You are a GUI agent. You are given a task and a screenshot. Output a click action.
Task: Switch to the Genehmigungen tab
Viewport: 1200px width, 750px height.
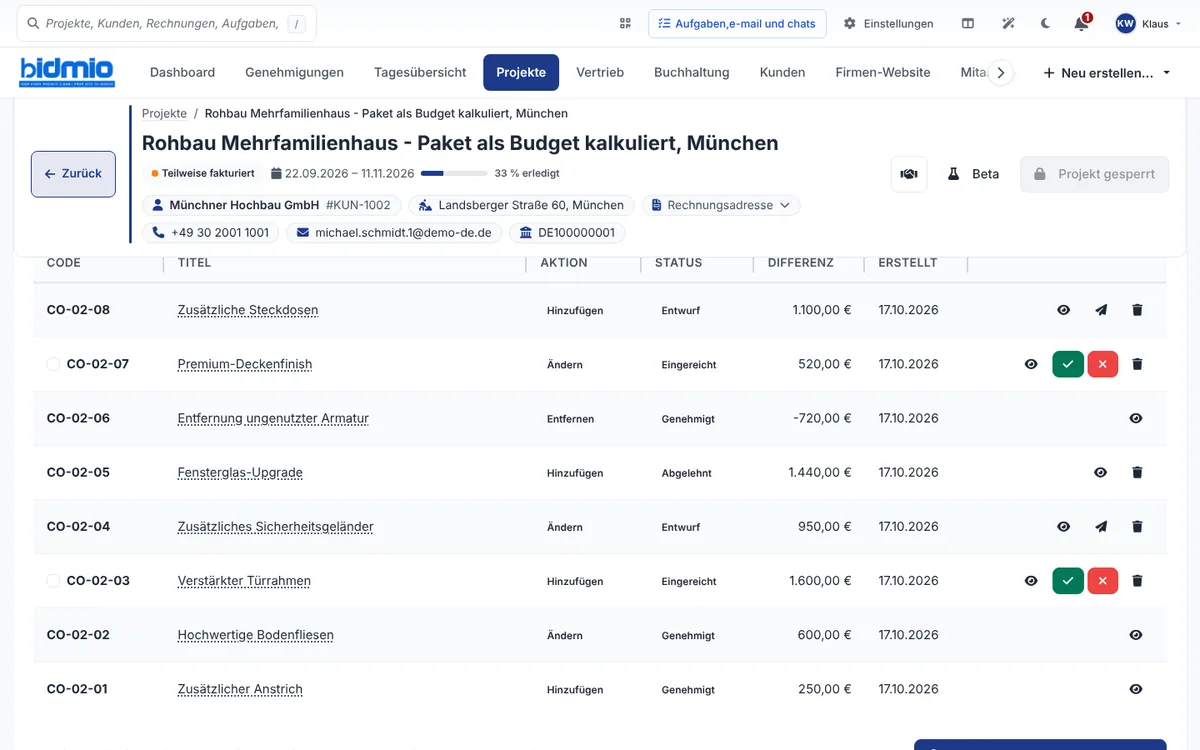tap(294, 72)
